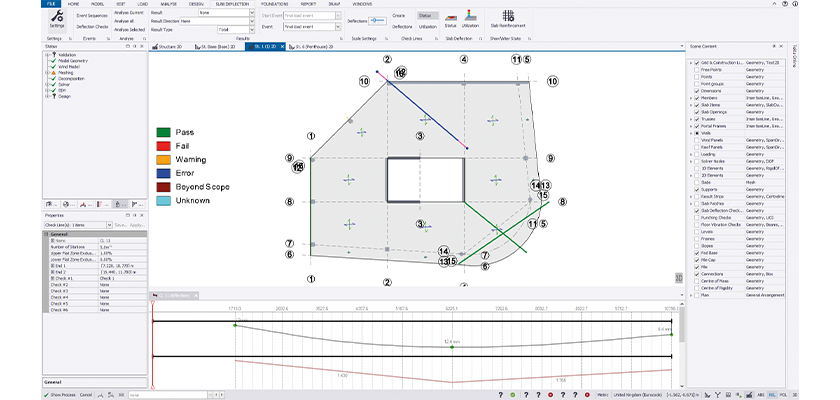Open the Settings tool in the ribbon
This screenshot has width=840, height=400.
tap(56, 22)
